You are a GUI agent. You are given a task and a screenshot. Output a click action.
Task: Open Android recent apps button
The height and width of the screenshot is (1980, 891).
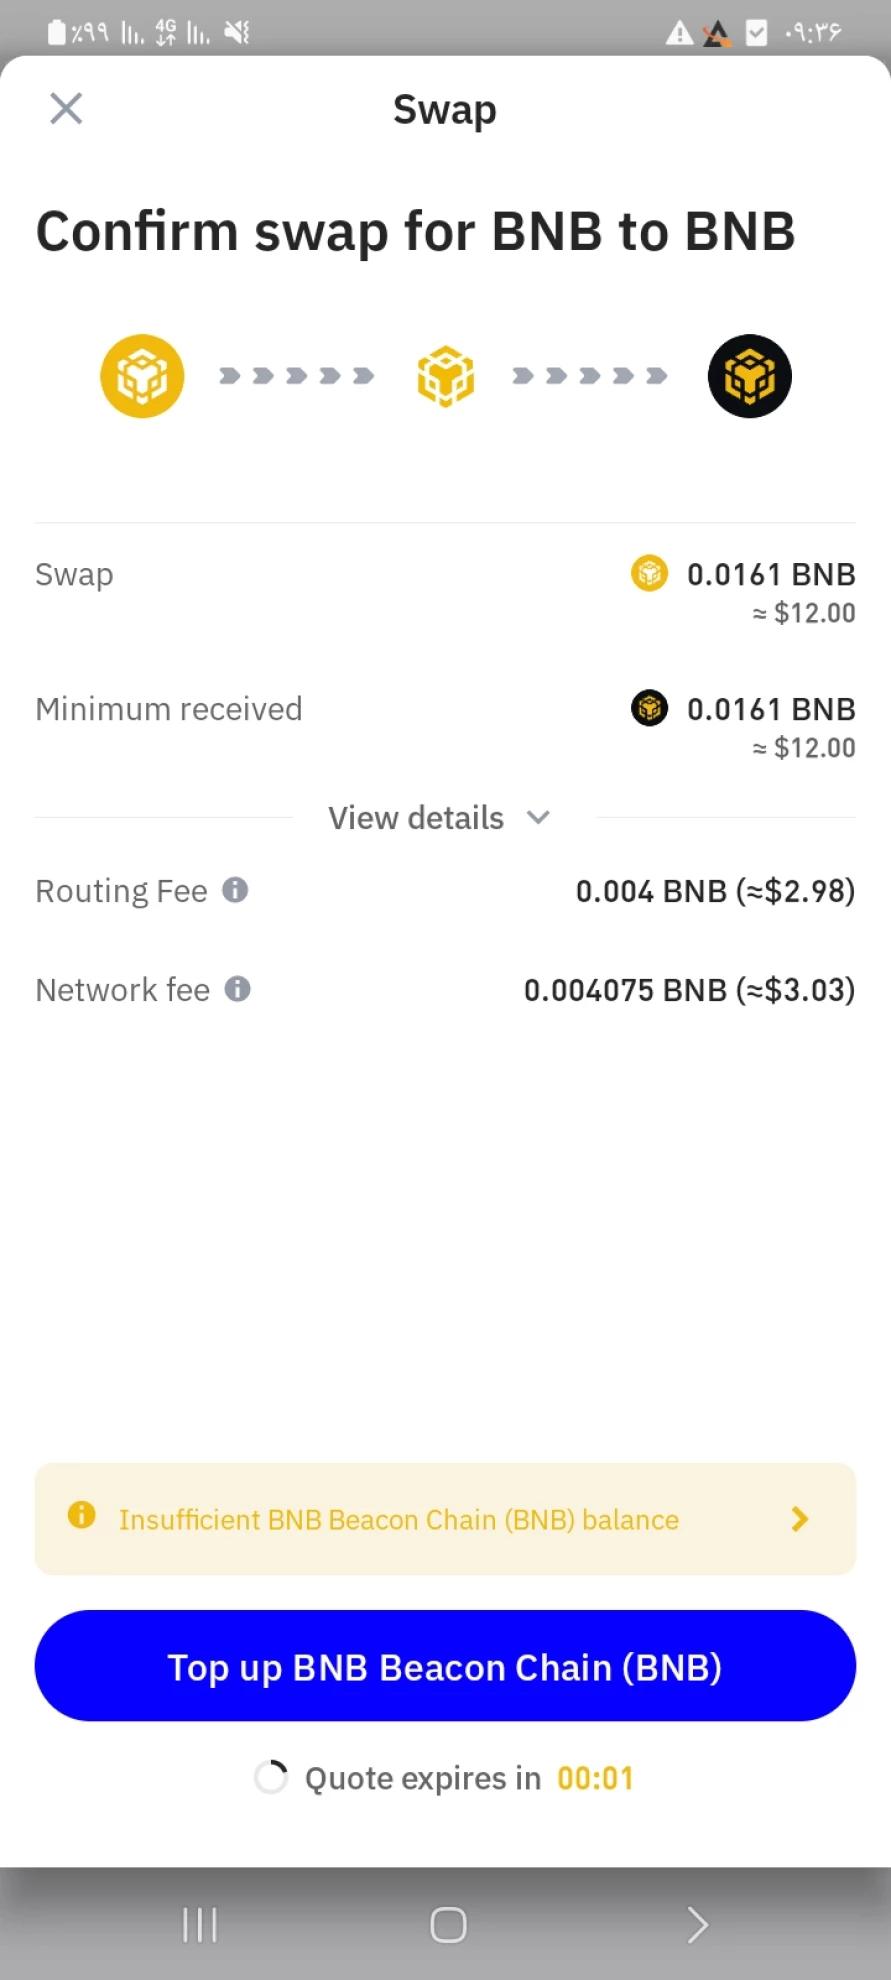200,1924
